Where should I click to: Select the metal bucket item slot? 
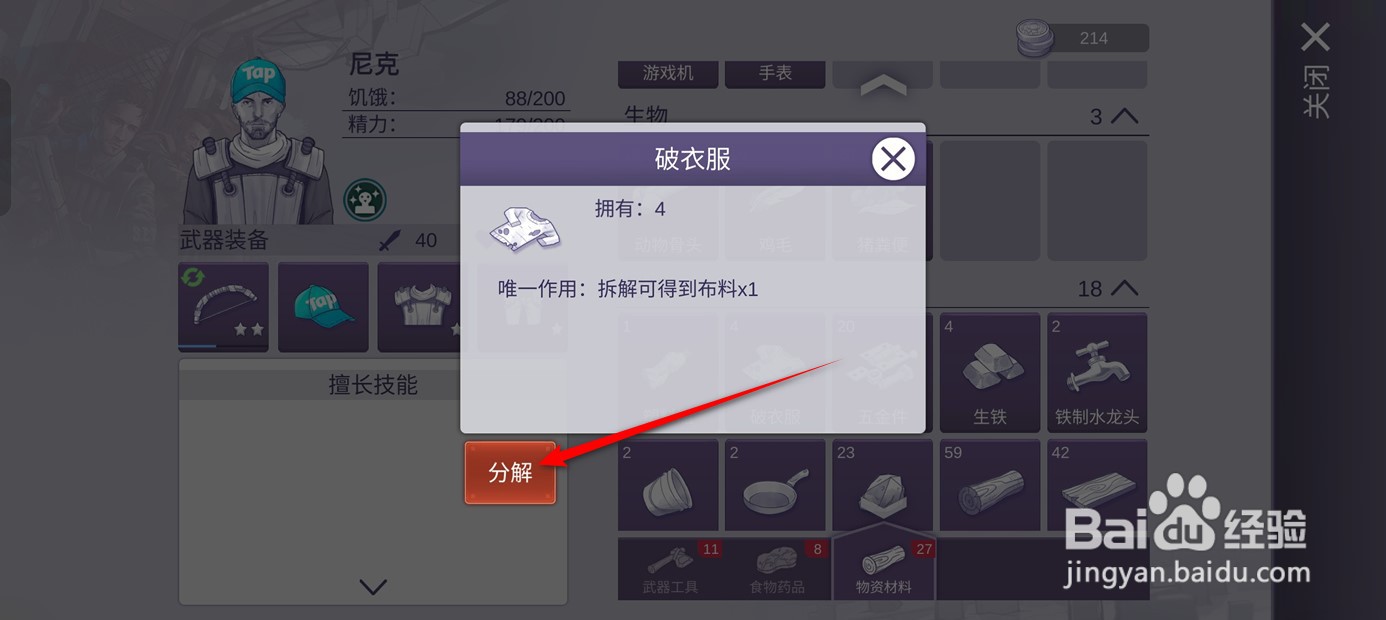(x=668, y=485)
